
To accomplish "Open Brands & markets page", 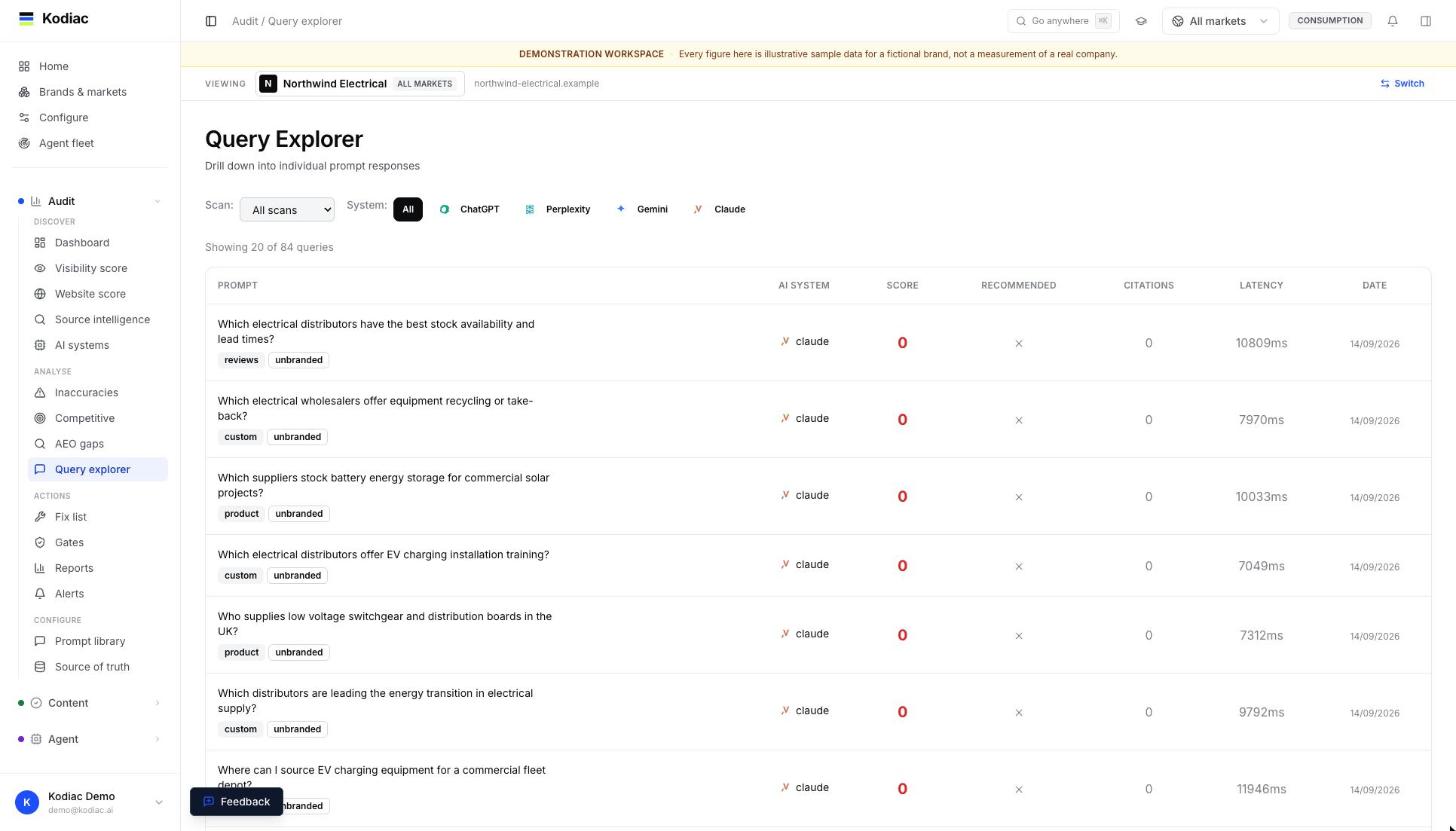I will 90,92.
